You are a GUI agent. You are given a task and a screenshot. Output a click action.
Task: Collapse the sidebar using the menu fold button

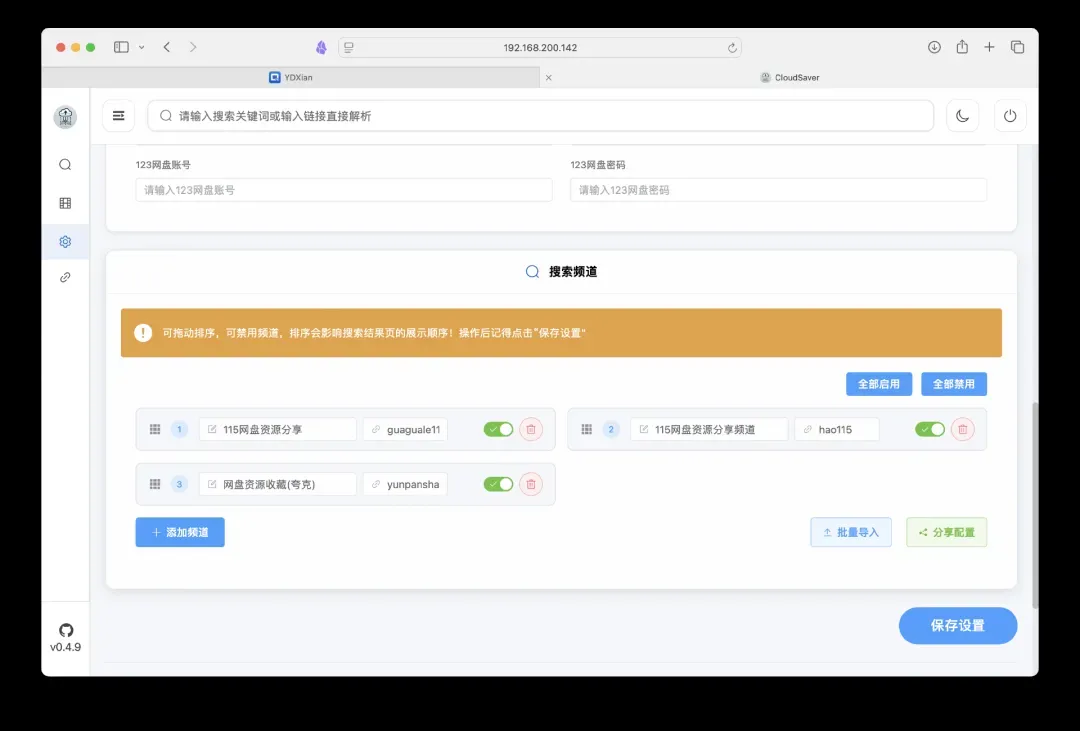118,116
